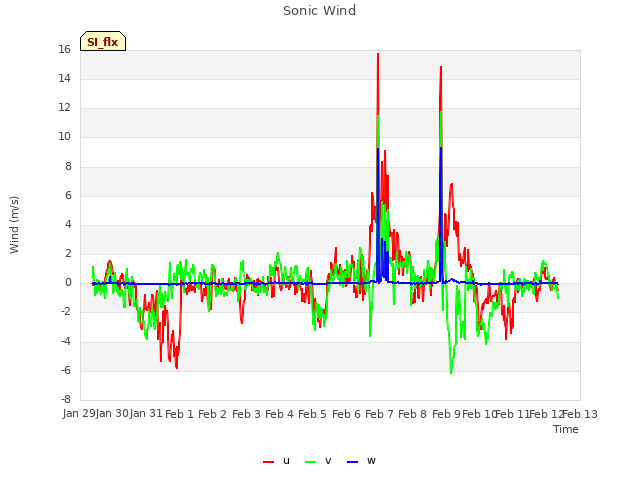Viewport: 640px width, 480px height.
Task: Click the red u legend line swatch
Action: 269,462
